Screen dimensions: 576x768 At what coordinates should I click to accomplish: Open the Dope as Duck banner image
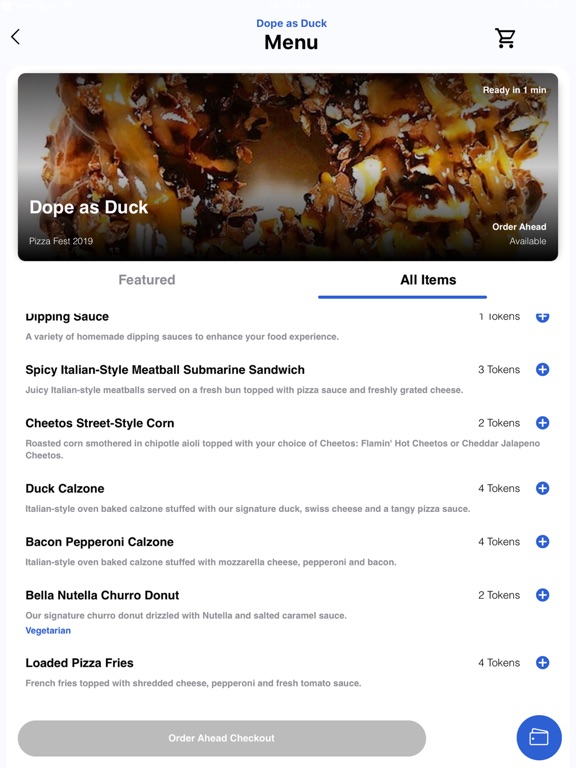click(x=288, y=167)
